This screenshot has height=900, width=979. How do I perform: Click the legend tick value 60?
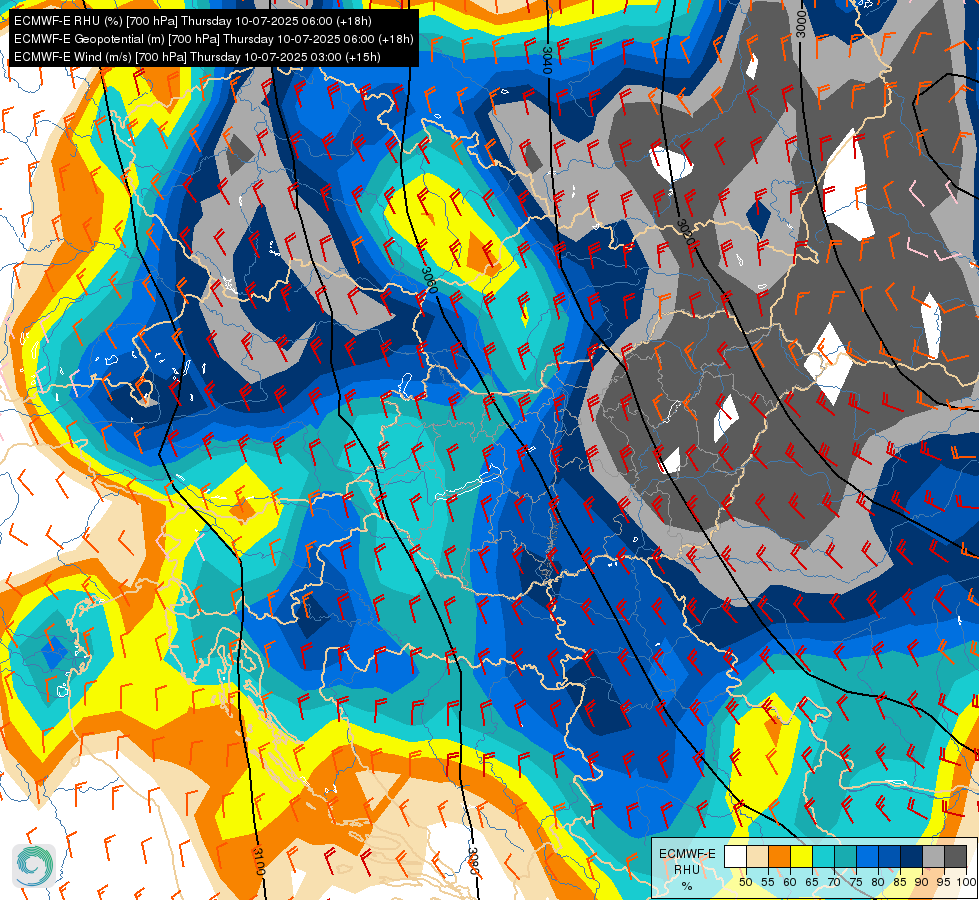click(x=790, y=883)
